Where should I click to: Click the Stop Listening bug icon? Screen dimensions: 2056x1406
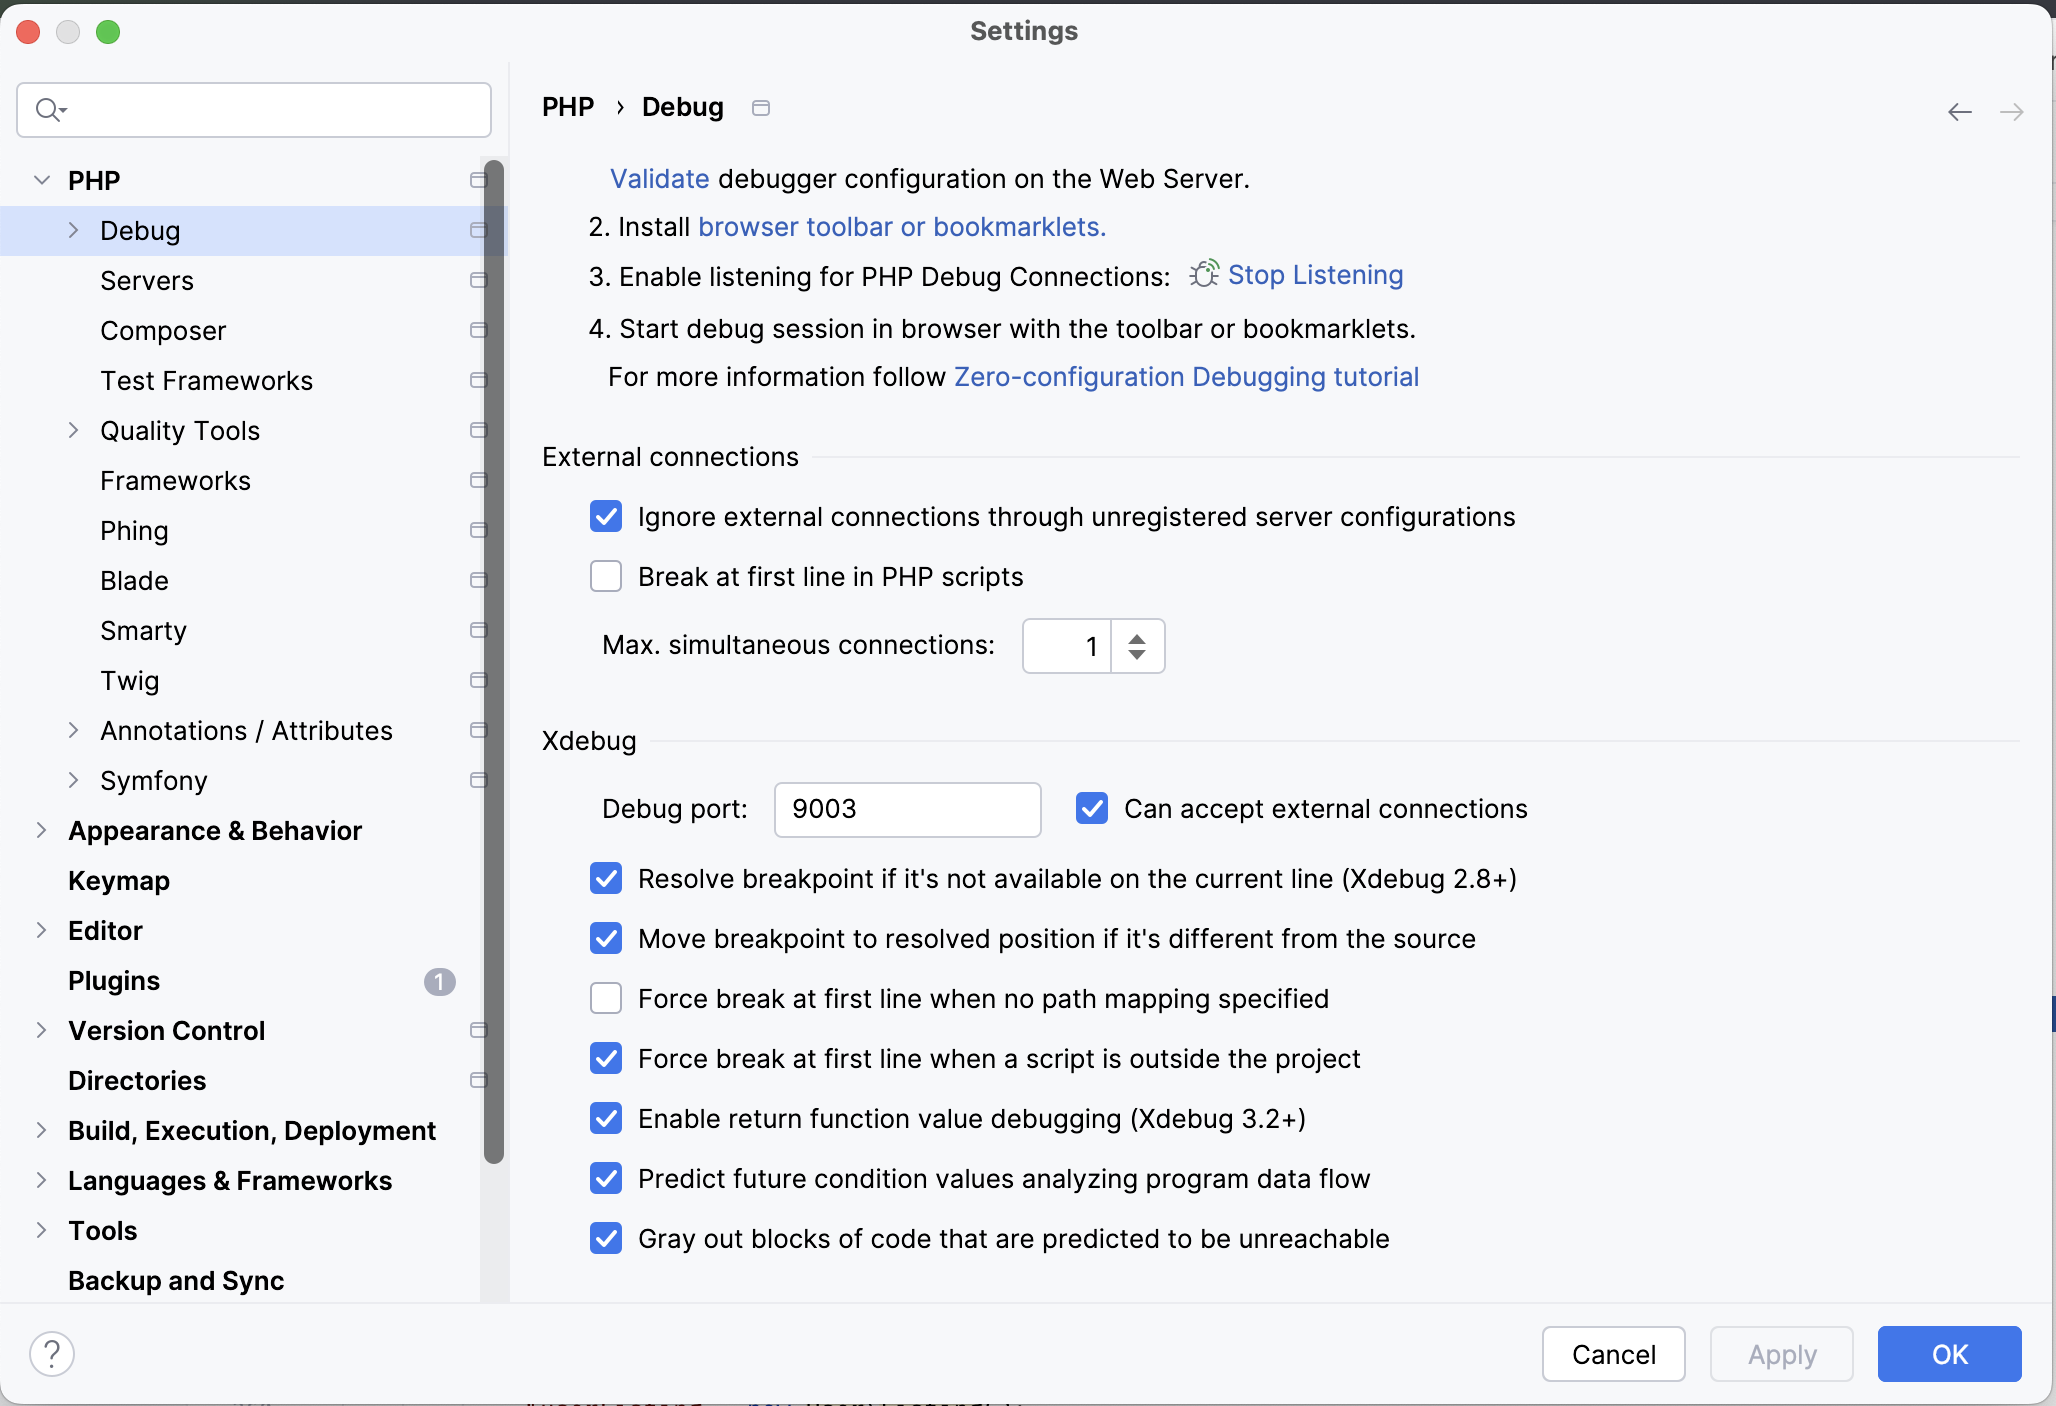click(x=1204, y=274)
